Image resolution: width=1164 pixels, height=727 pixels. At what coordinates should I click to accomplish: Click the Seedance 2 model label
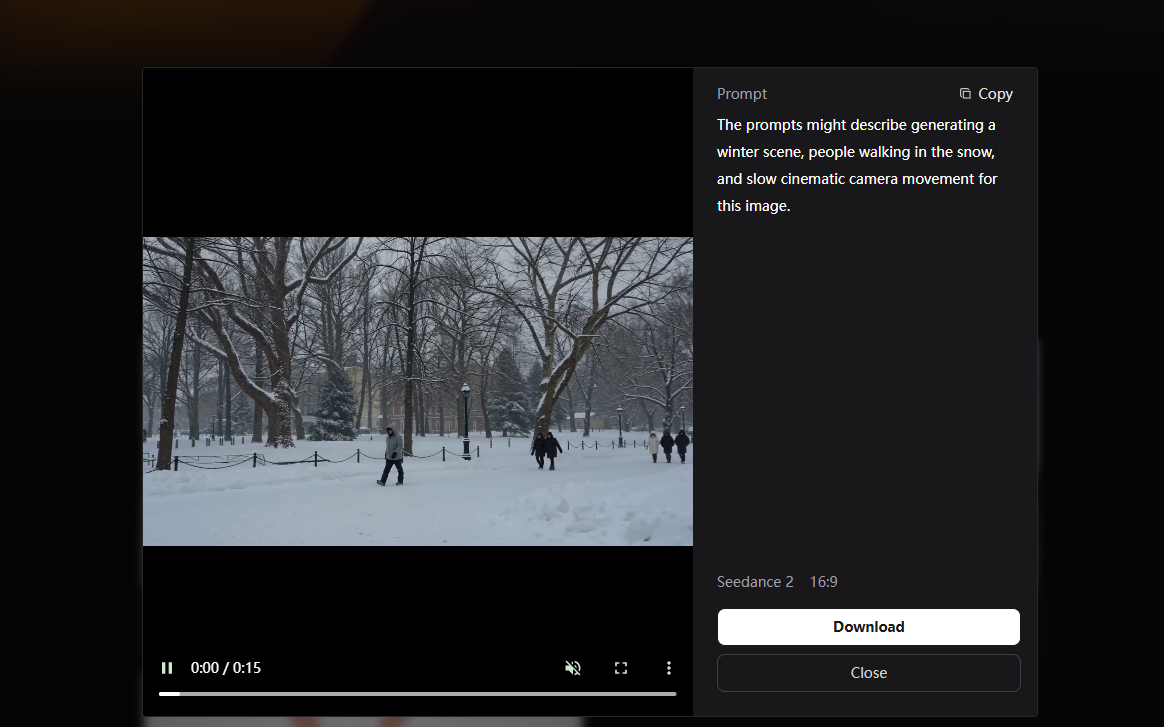755,582
